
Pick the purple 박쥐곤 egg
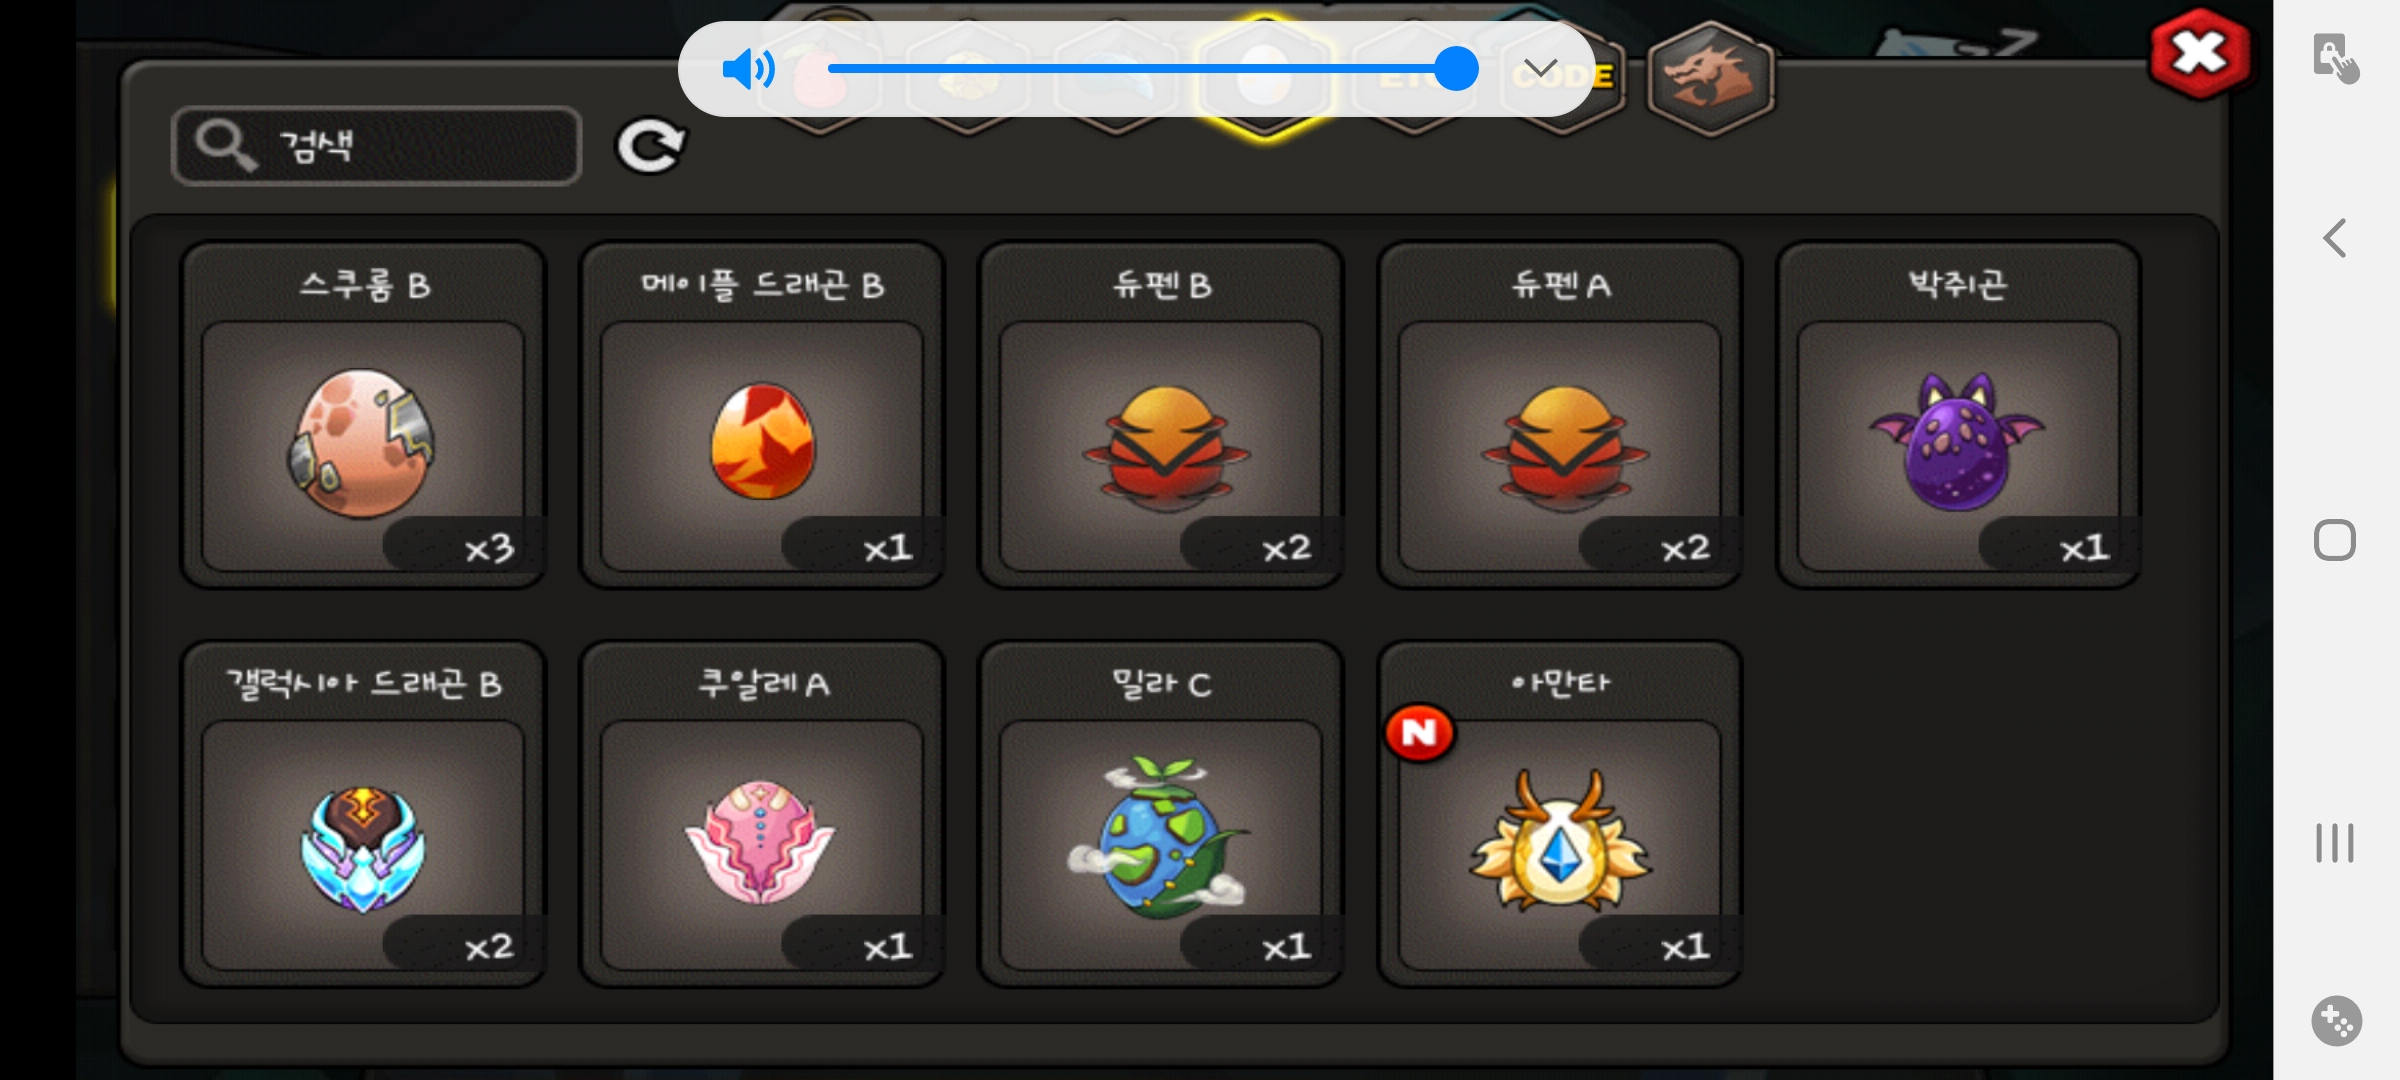[1958, 415]
